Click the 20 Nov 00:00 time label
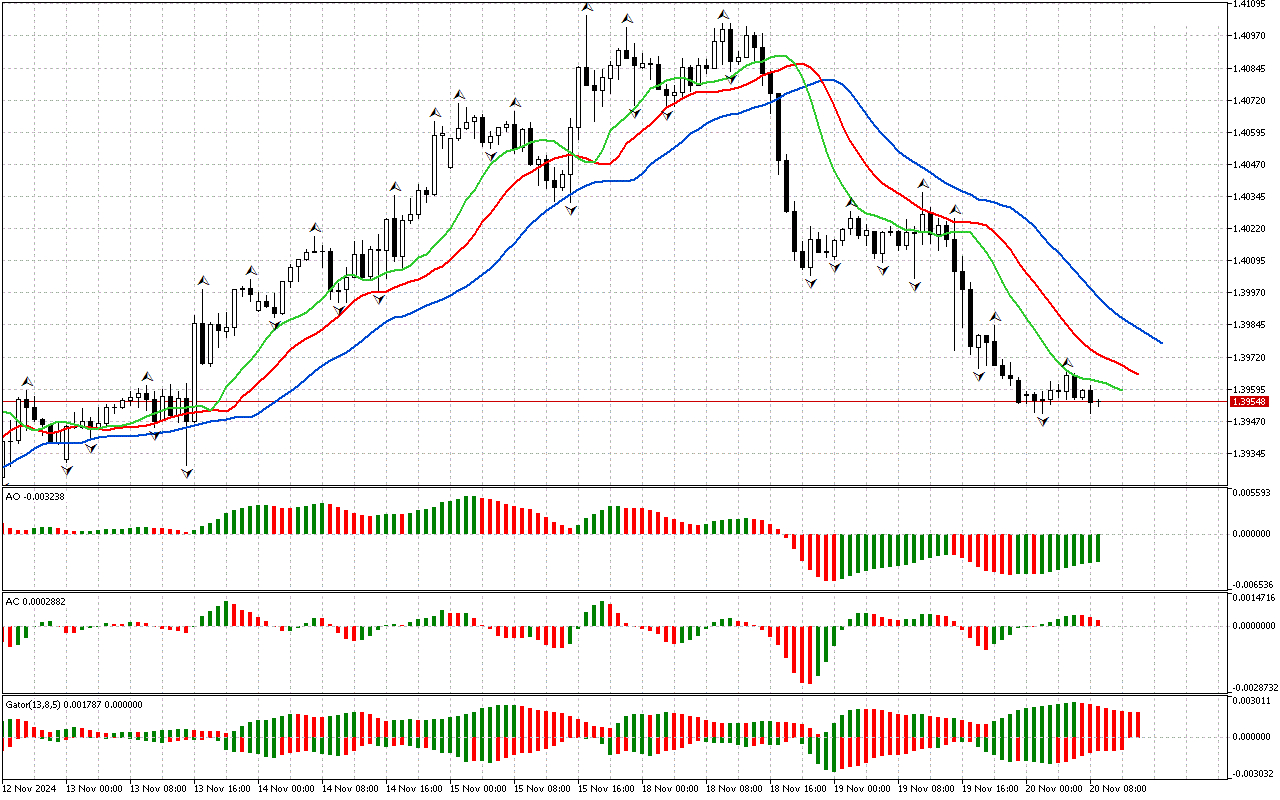Image resolution: width=1280 pixels, height=800 pixels. (x=1054, y=789)
